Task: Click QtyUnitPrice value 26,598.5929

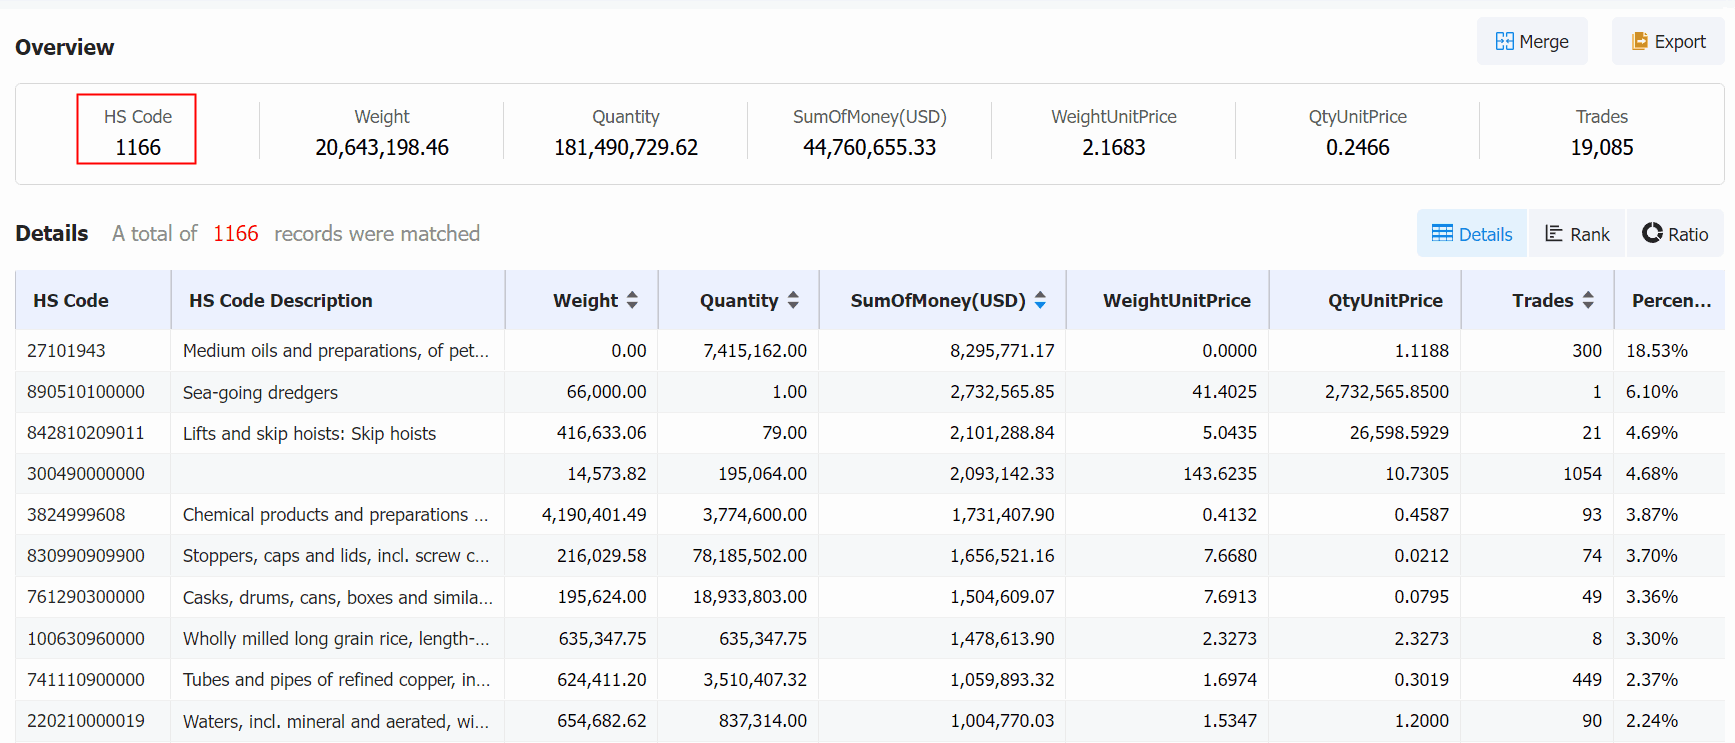Action: pos(1399,433)
